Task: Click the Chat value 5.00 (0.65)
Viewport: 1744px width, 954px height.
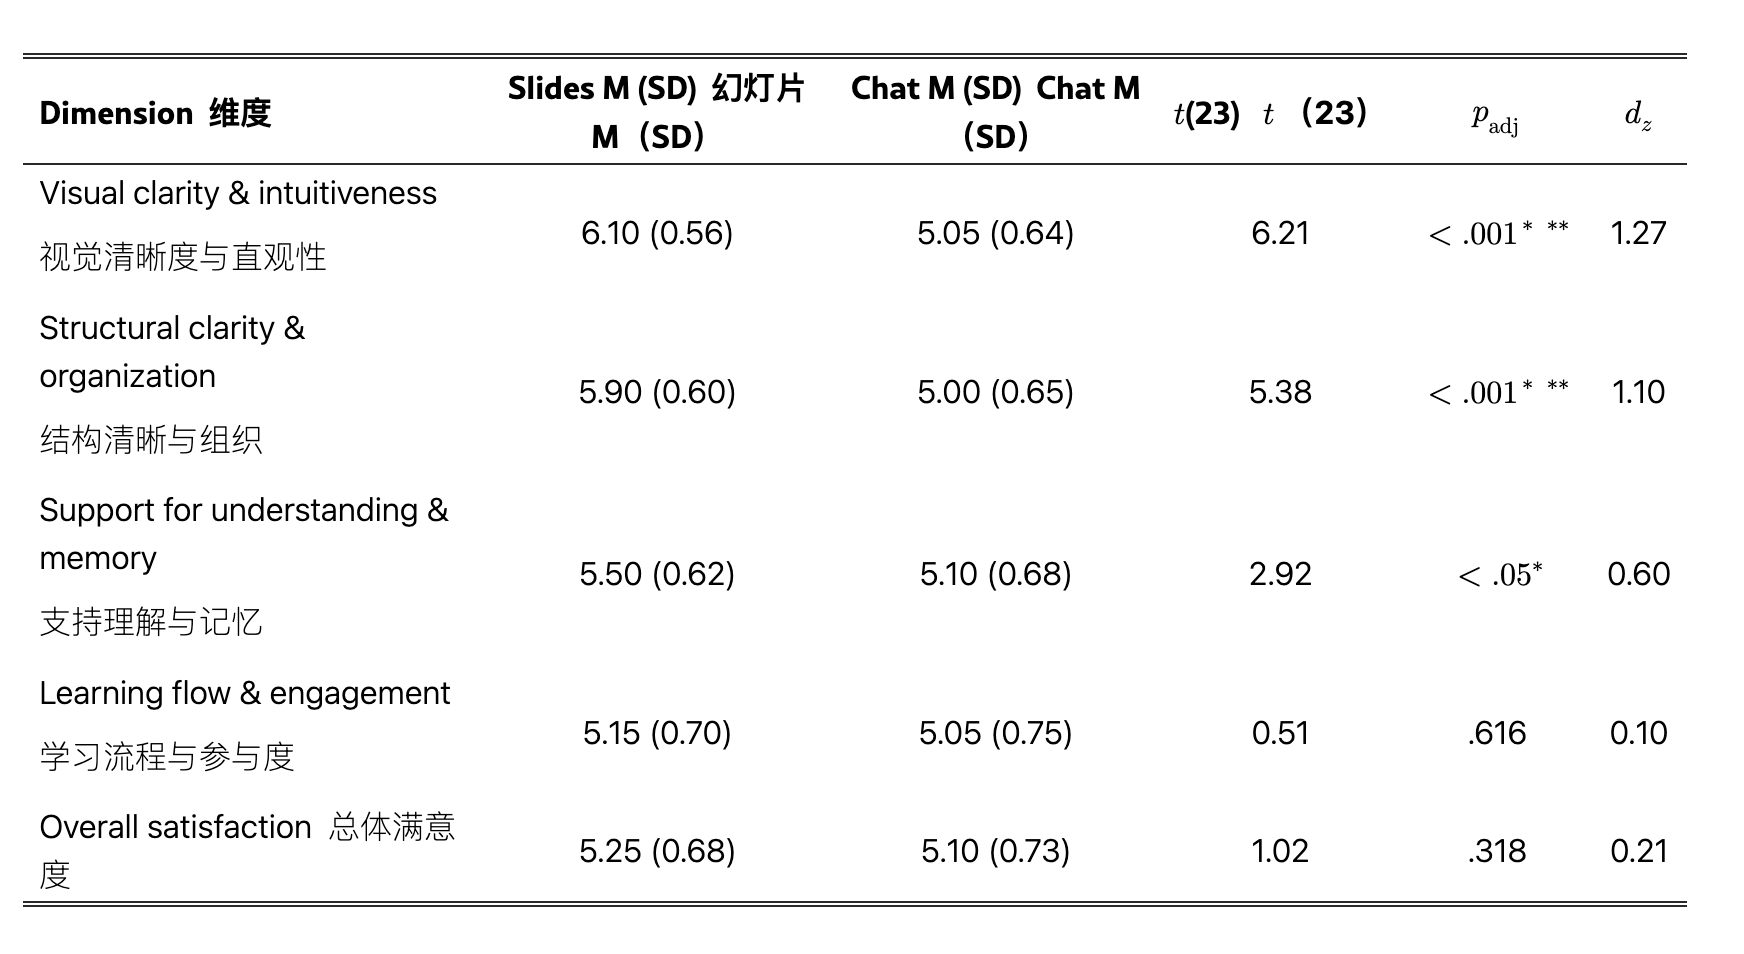Action: [x=995, y=392]
